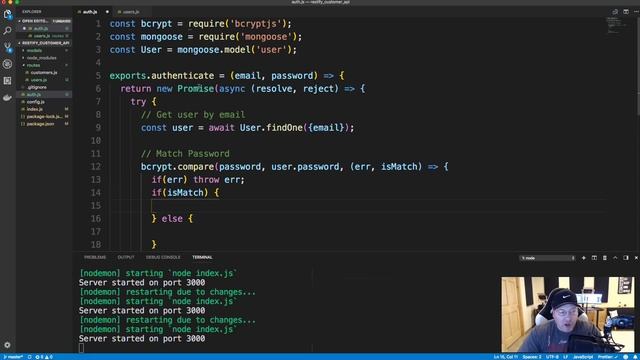The height and width of the screenshot is (360, 640).
Task: Split the terminal pane
Action: 594,258
